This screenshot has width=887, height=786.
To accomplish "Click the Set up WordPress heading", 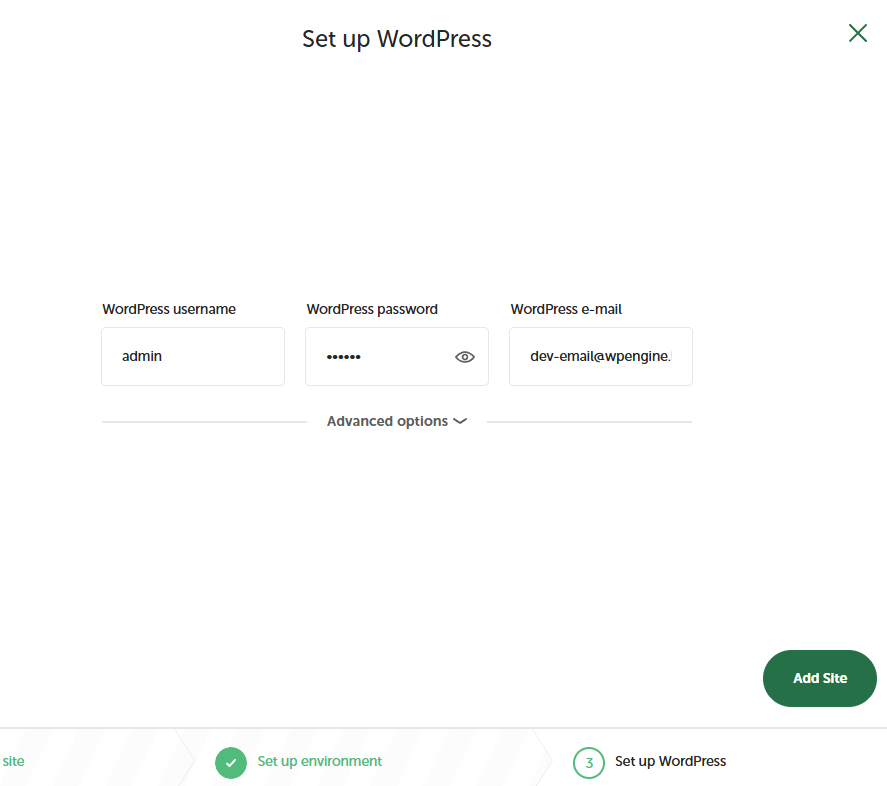I will coord(397,39).
